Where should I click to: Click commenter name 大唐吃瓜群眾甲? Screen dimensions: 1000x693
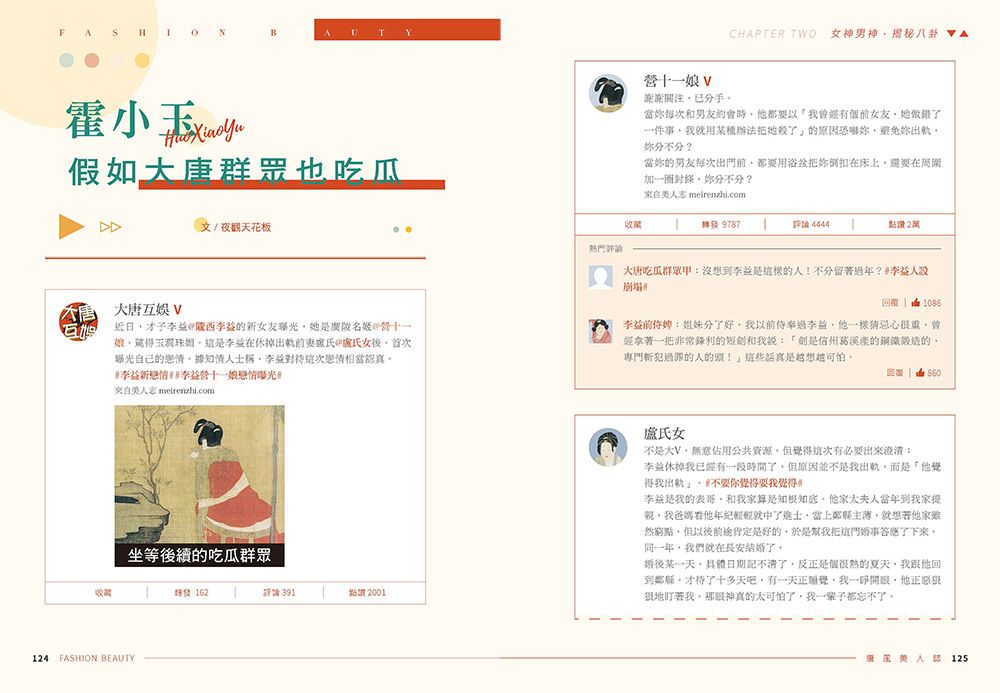[x=657, y=271]
